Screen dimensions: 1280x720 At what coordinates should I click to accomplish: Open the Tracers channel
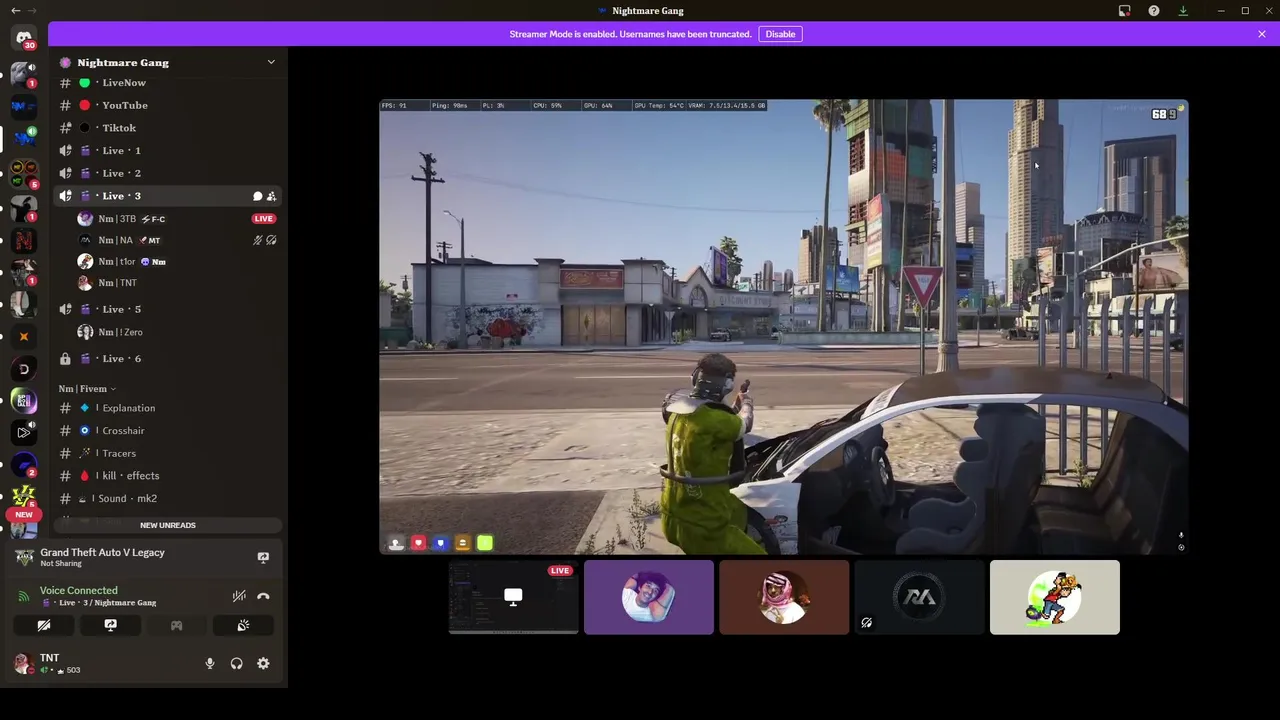click(x=167, y=453)
